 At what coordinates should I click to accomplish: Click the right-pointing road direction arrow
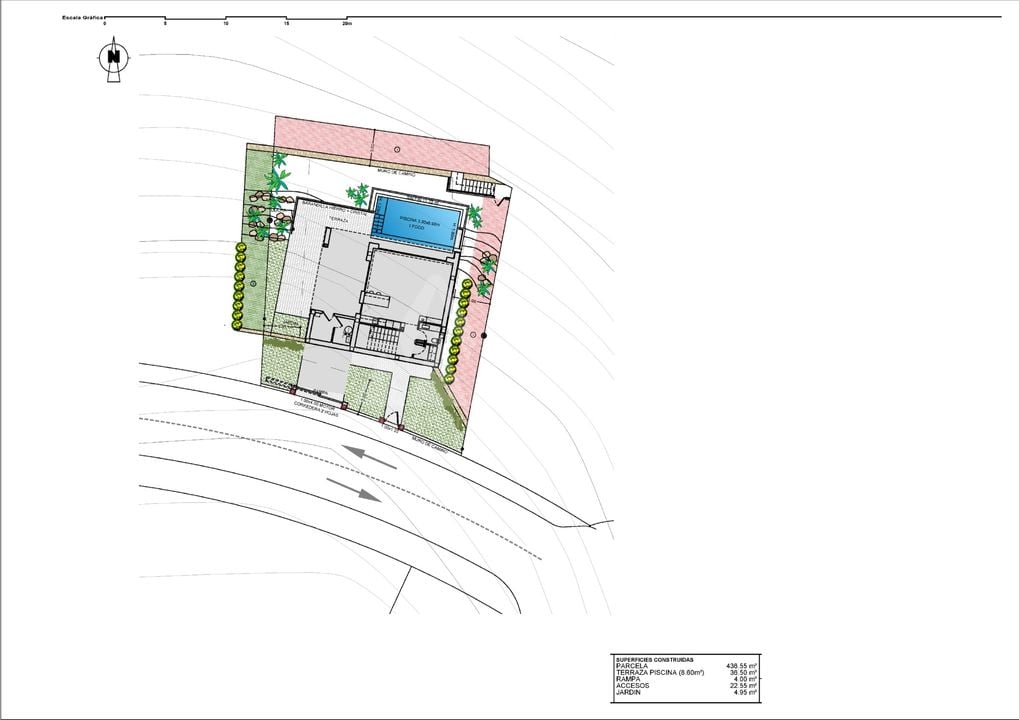tap(354, 489)
